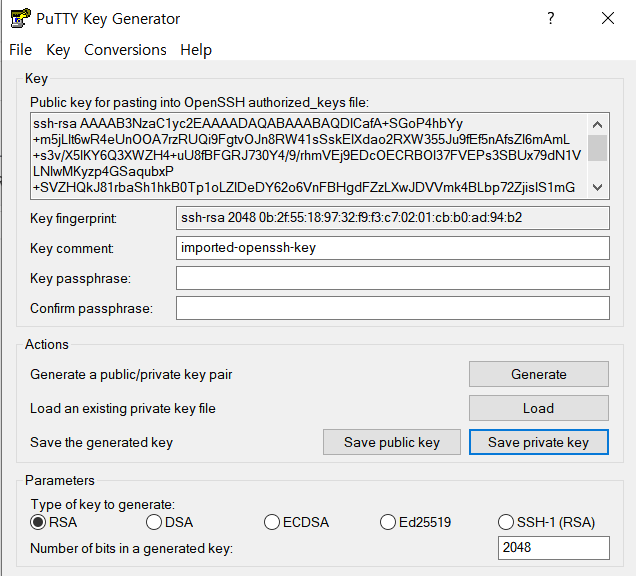Image resolution: width=636 pixels, height=576 pixels.
Task: Click the 'Key comment:' label
Action: point(72,248)
